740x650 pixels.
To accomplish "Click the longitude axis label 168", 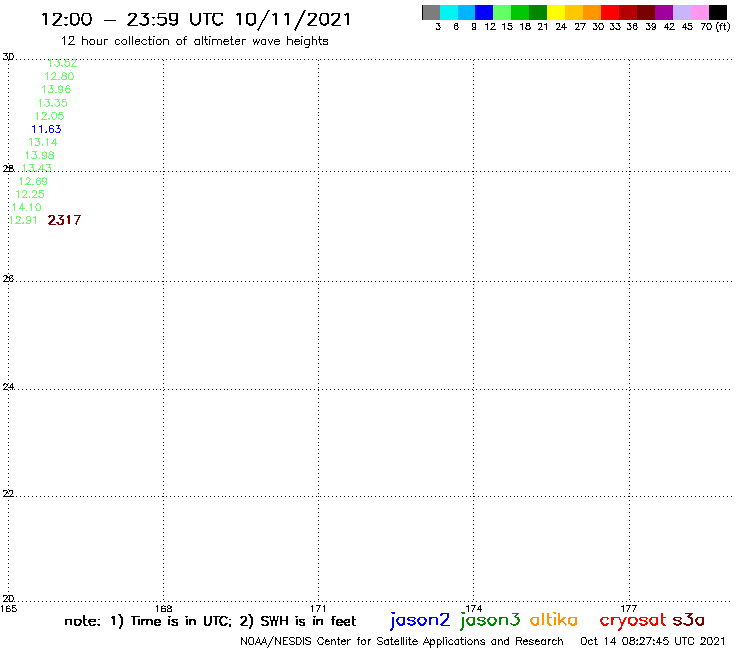I will point(163,608).
